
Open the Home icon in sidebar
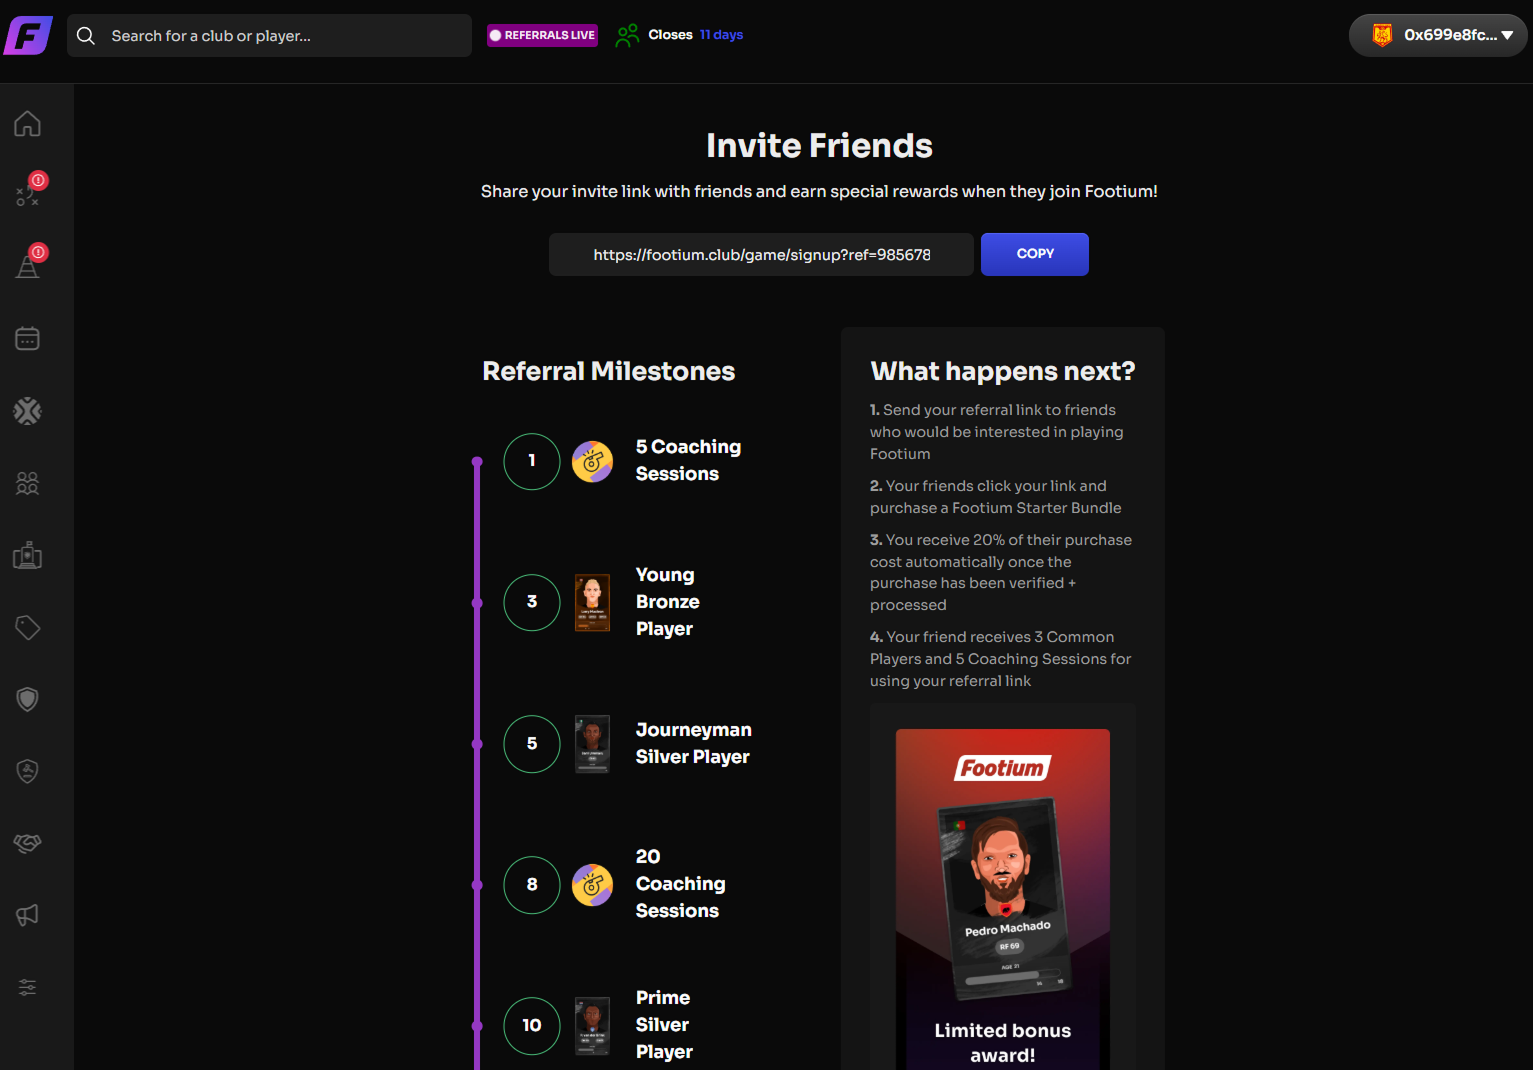27,123
